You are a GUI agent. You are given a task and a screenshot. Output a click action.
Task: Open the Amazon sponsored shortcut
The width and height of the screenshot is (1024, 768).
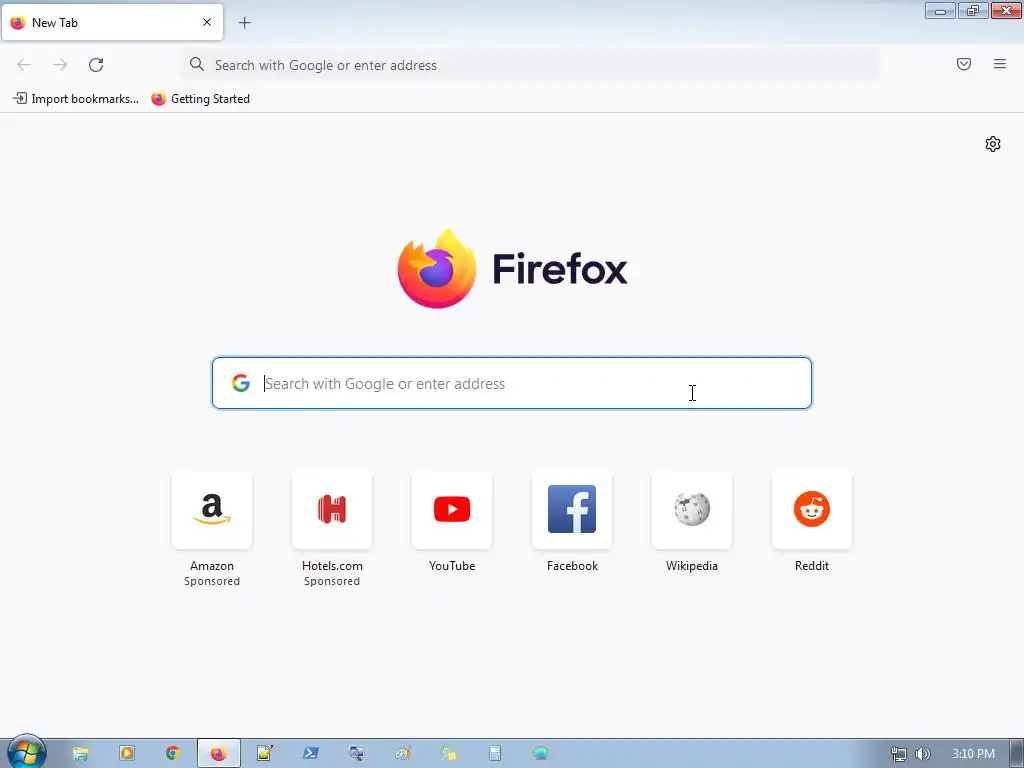point(212,509)
